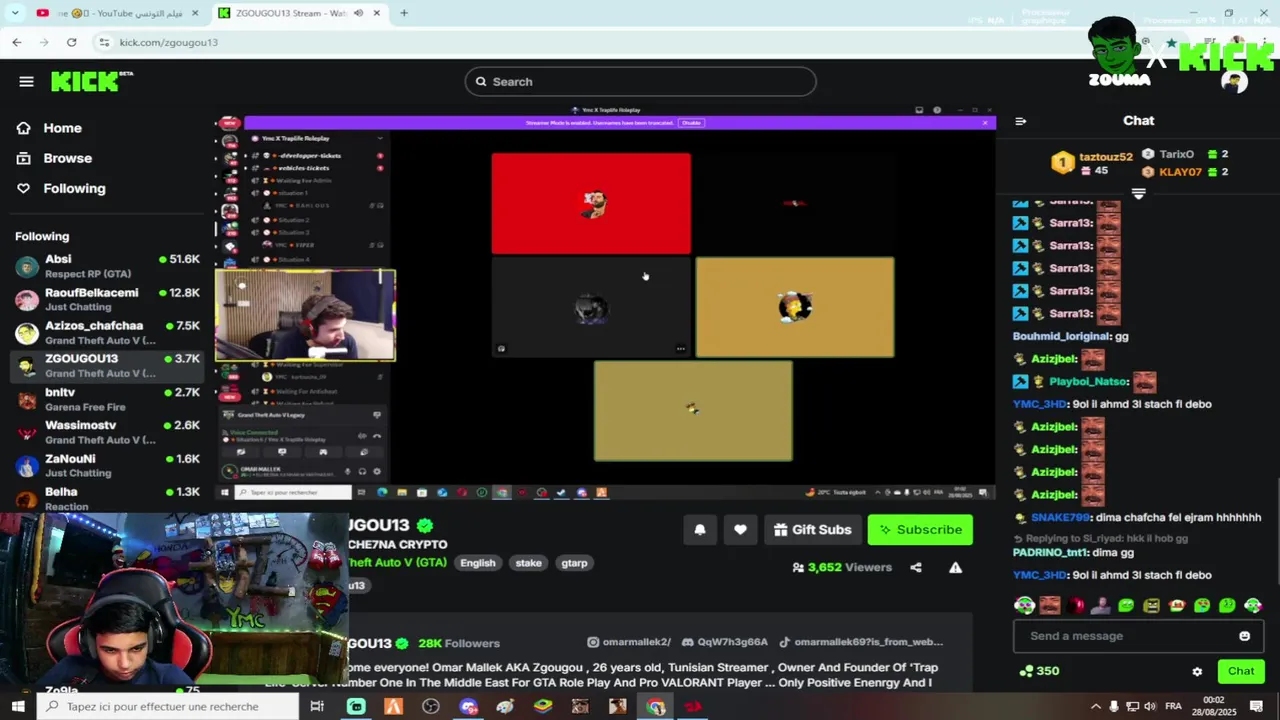This screenshot has width=1280, height=720.
Task: Toggle follow heart button
Action: coord(740,530)
